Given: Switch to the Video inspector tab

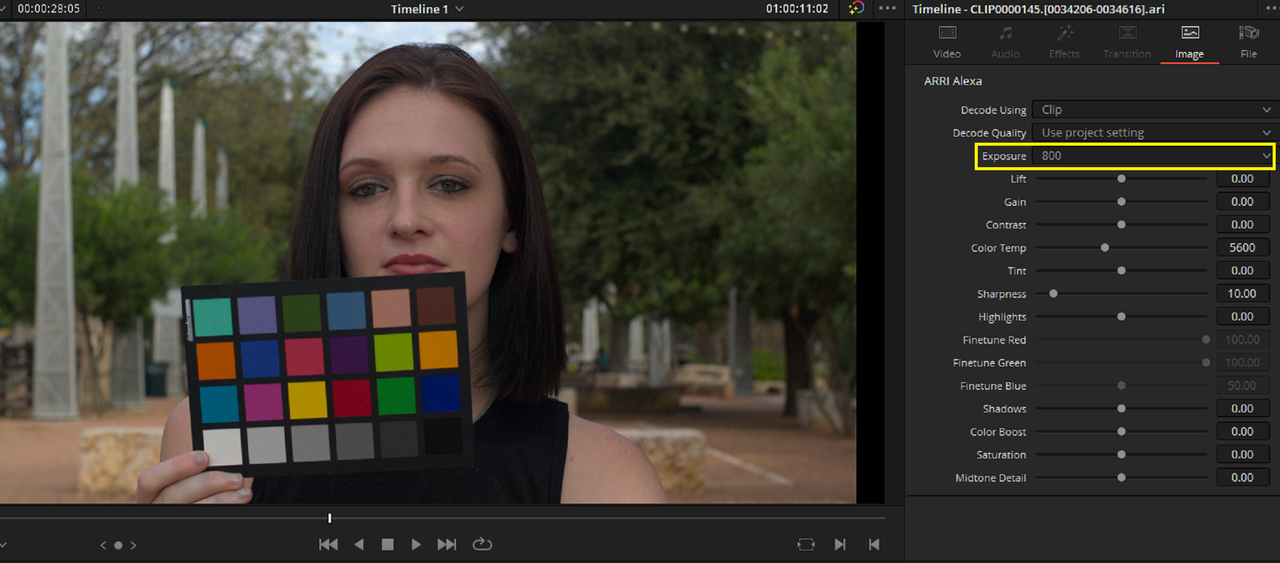Looking at the screenshot, I should [x=947, y=43].
